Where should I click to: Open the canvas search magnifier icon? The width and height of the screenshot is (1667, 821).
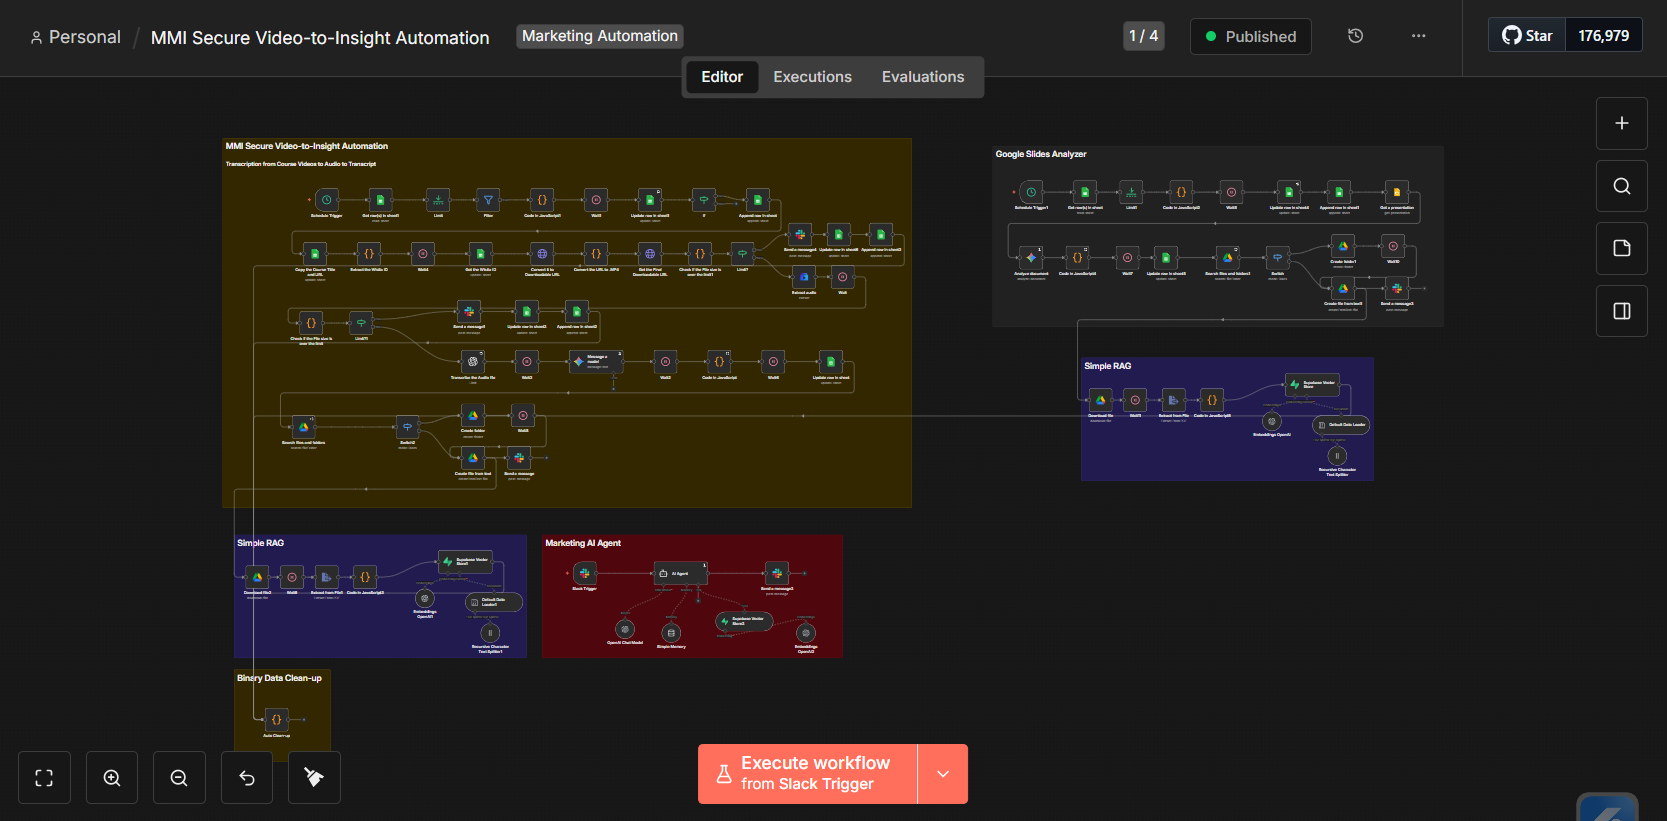click(x=1622, y=186)
